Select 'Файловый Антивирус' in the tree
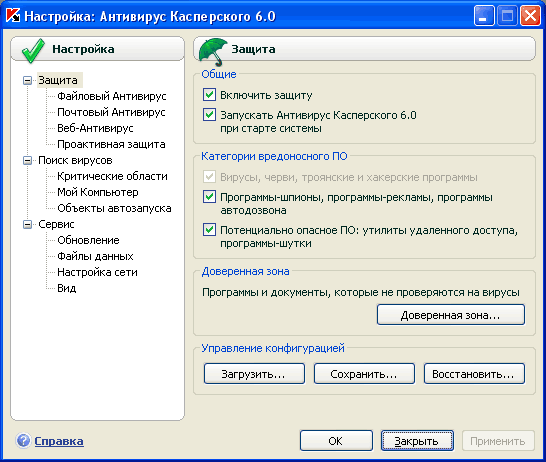Viewport: 546px width, 462px height. pyautogui.click(x=112, y=96)
